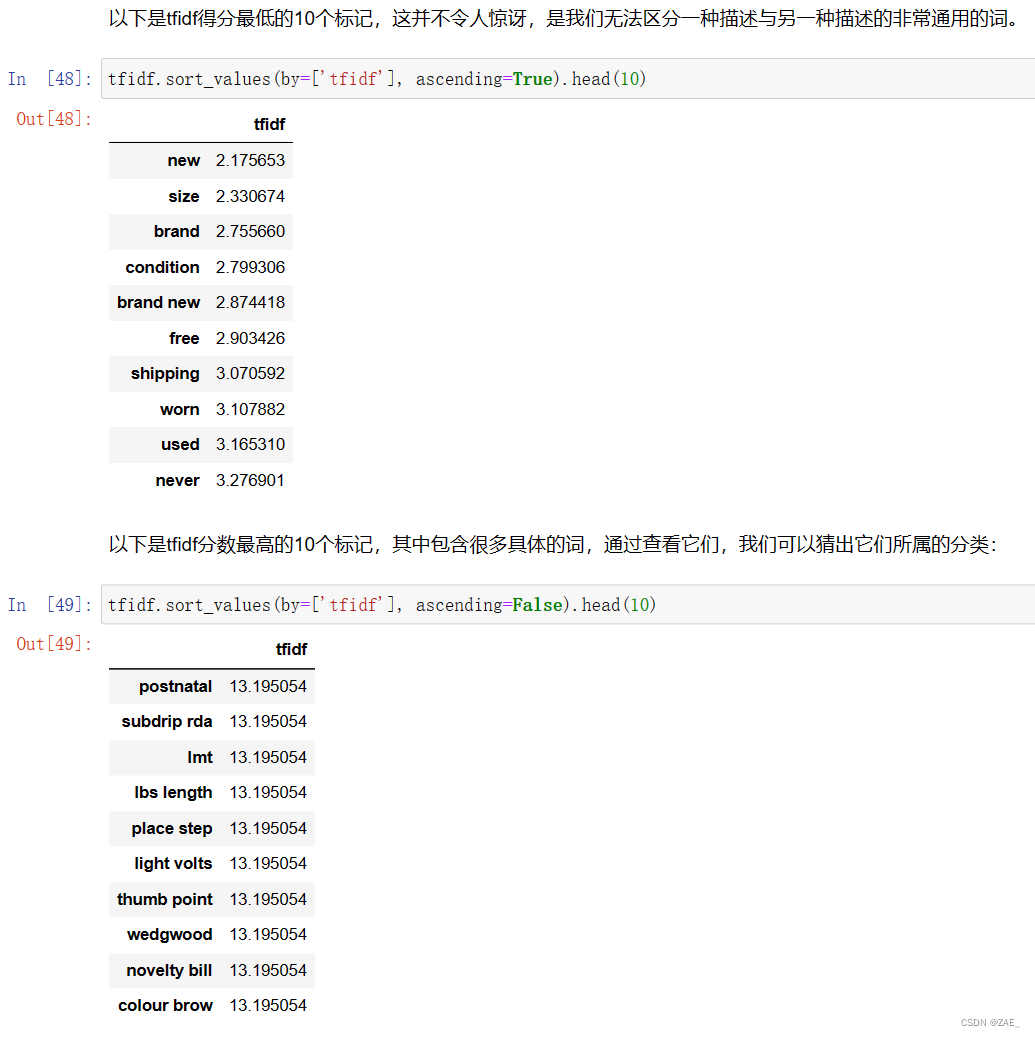1035x1037 pixels.
Task: Click the value 2.874418
Action: point(250,302)
